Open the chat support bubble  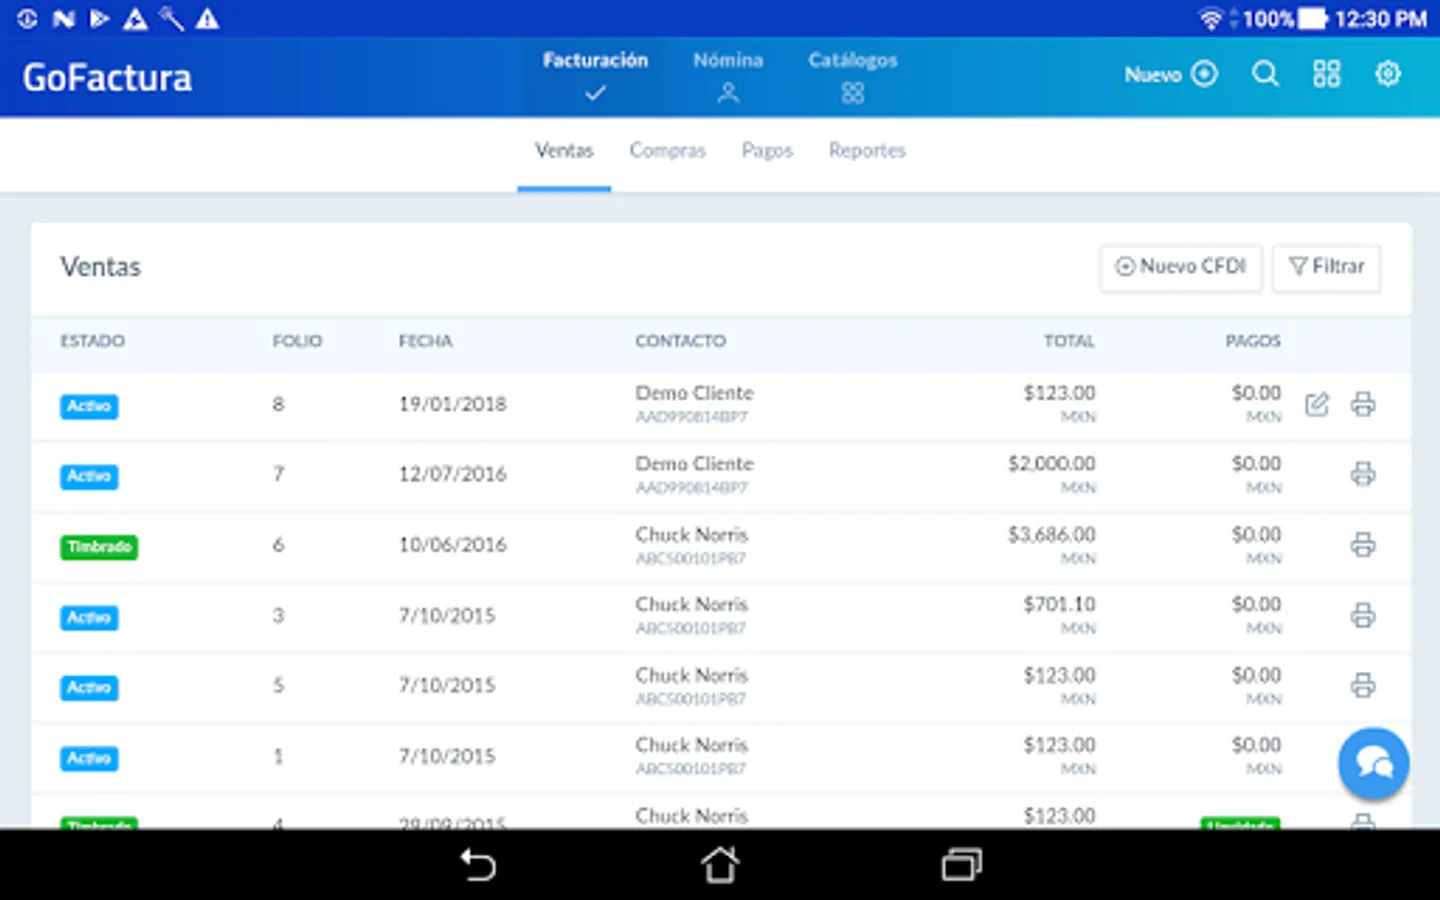tap(1374, 763)
